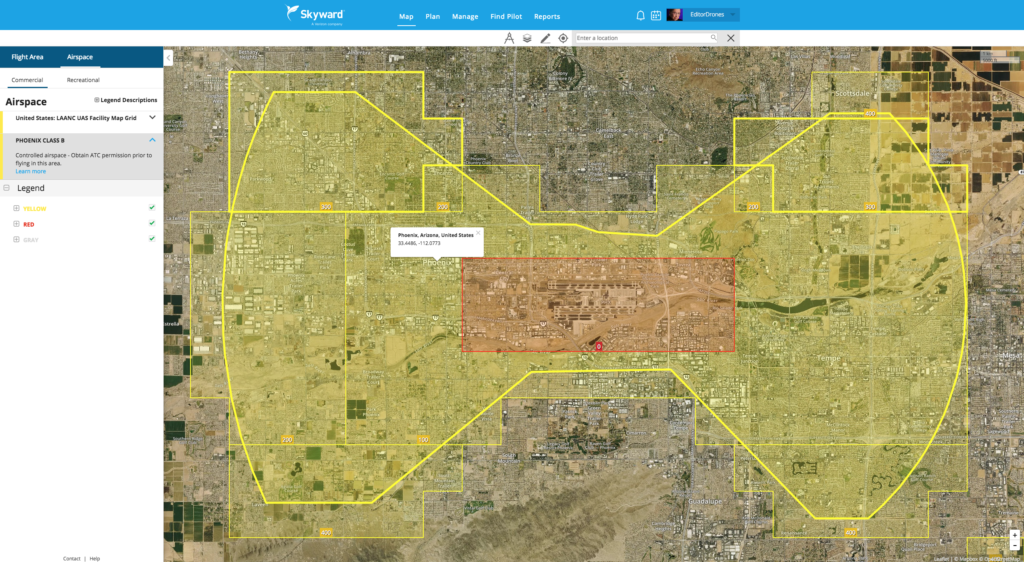Zoom out on the map

click(1014, 546)
